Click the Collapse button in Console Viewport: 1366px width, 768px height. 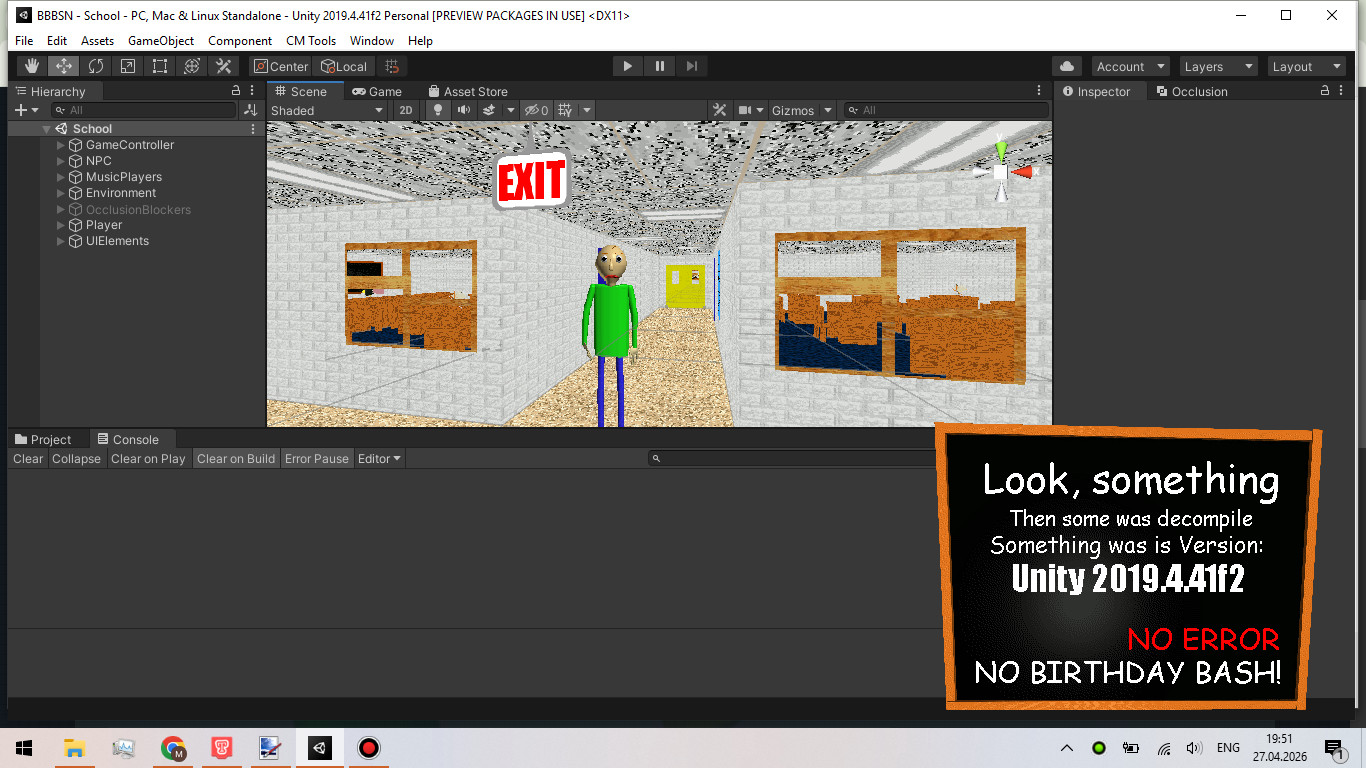76,459
